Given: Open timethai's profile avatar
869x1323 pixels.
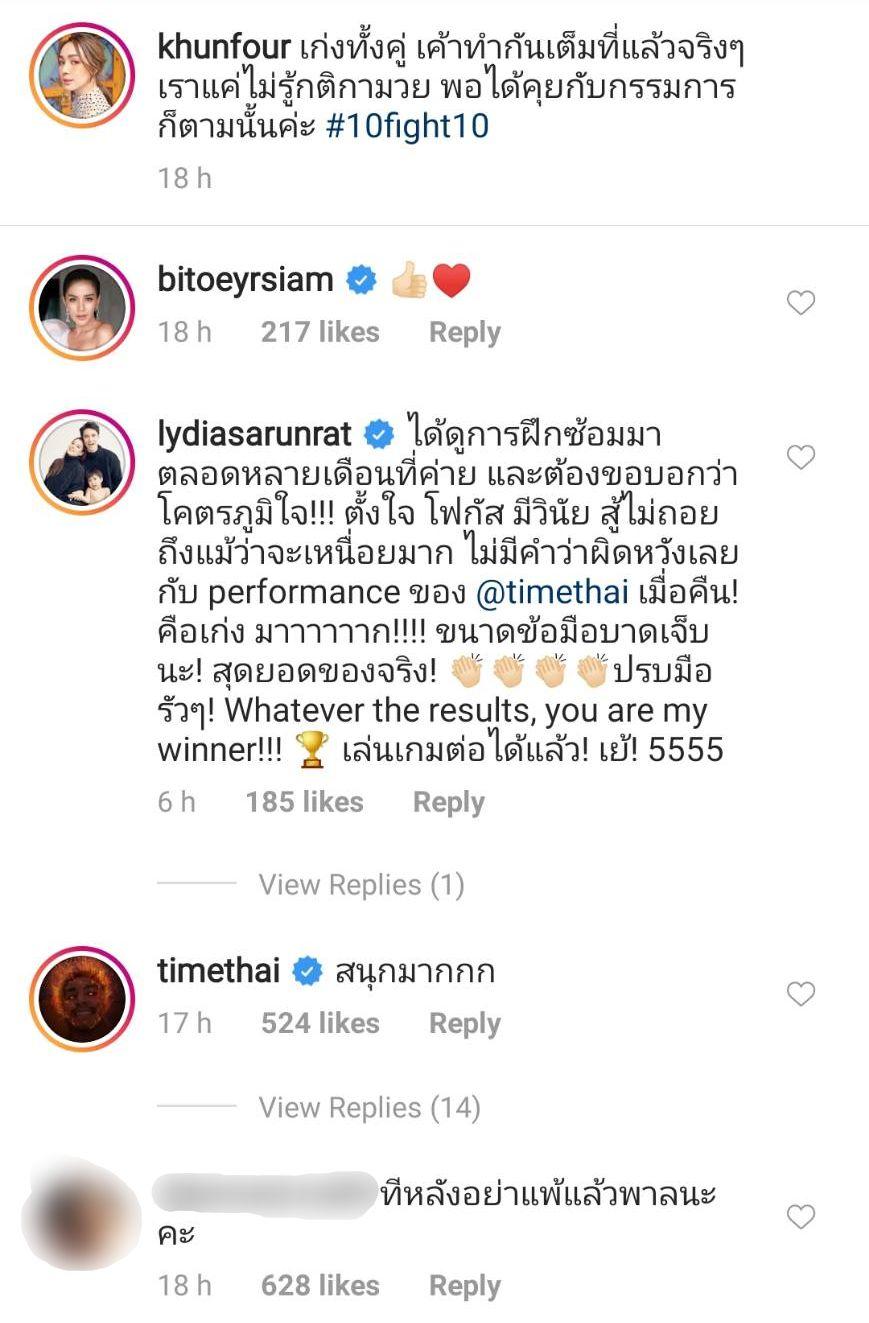Looking at the screenshot, I should [81, 998].
